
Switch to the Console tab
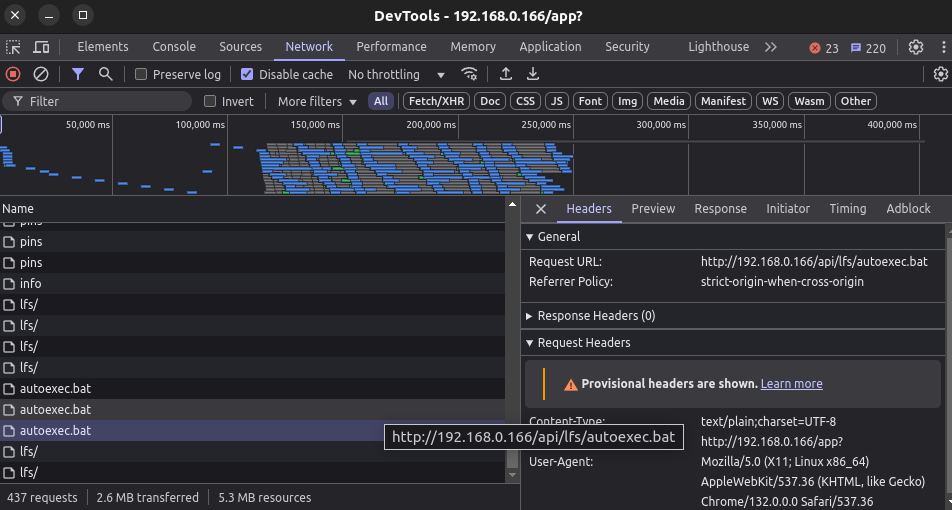174,47
